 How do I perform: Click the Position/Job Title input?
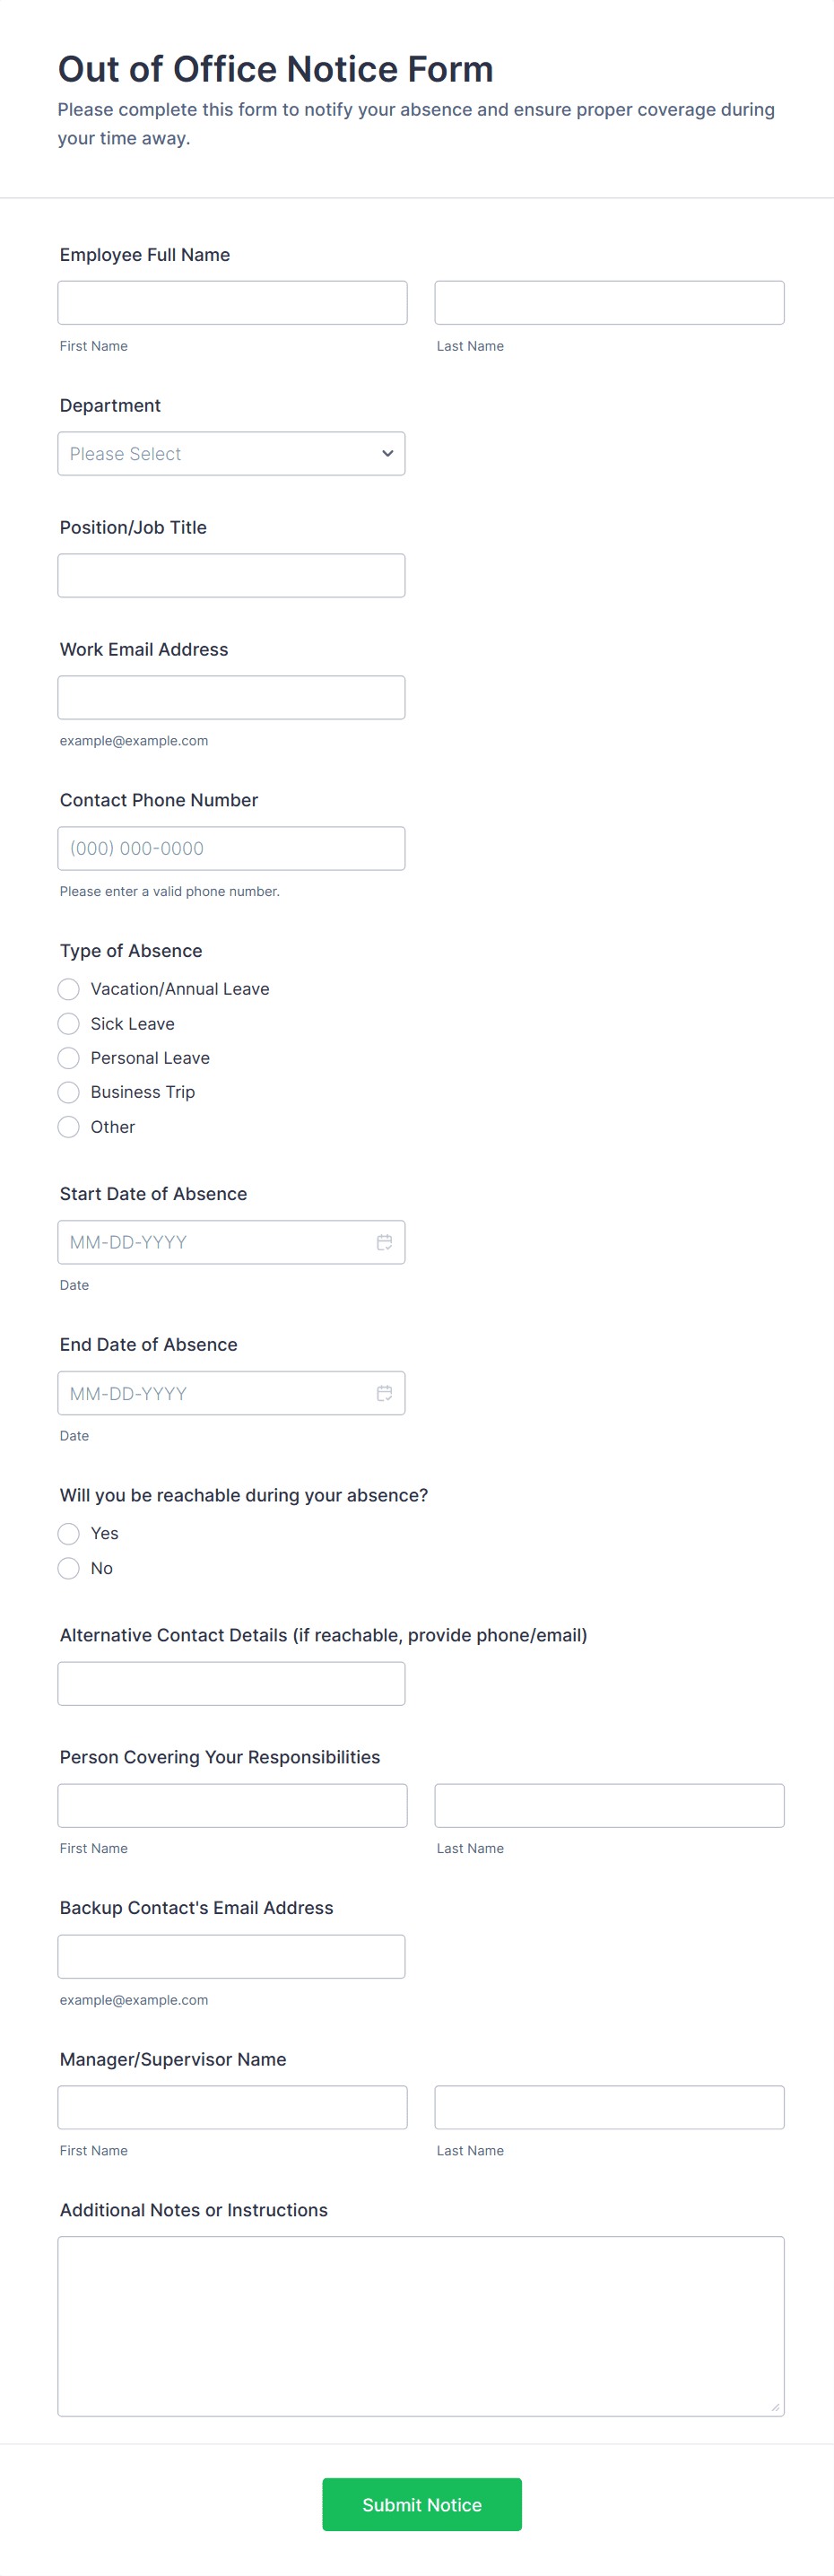(231, 576)
